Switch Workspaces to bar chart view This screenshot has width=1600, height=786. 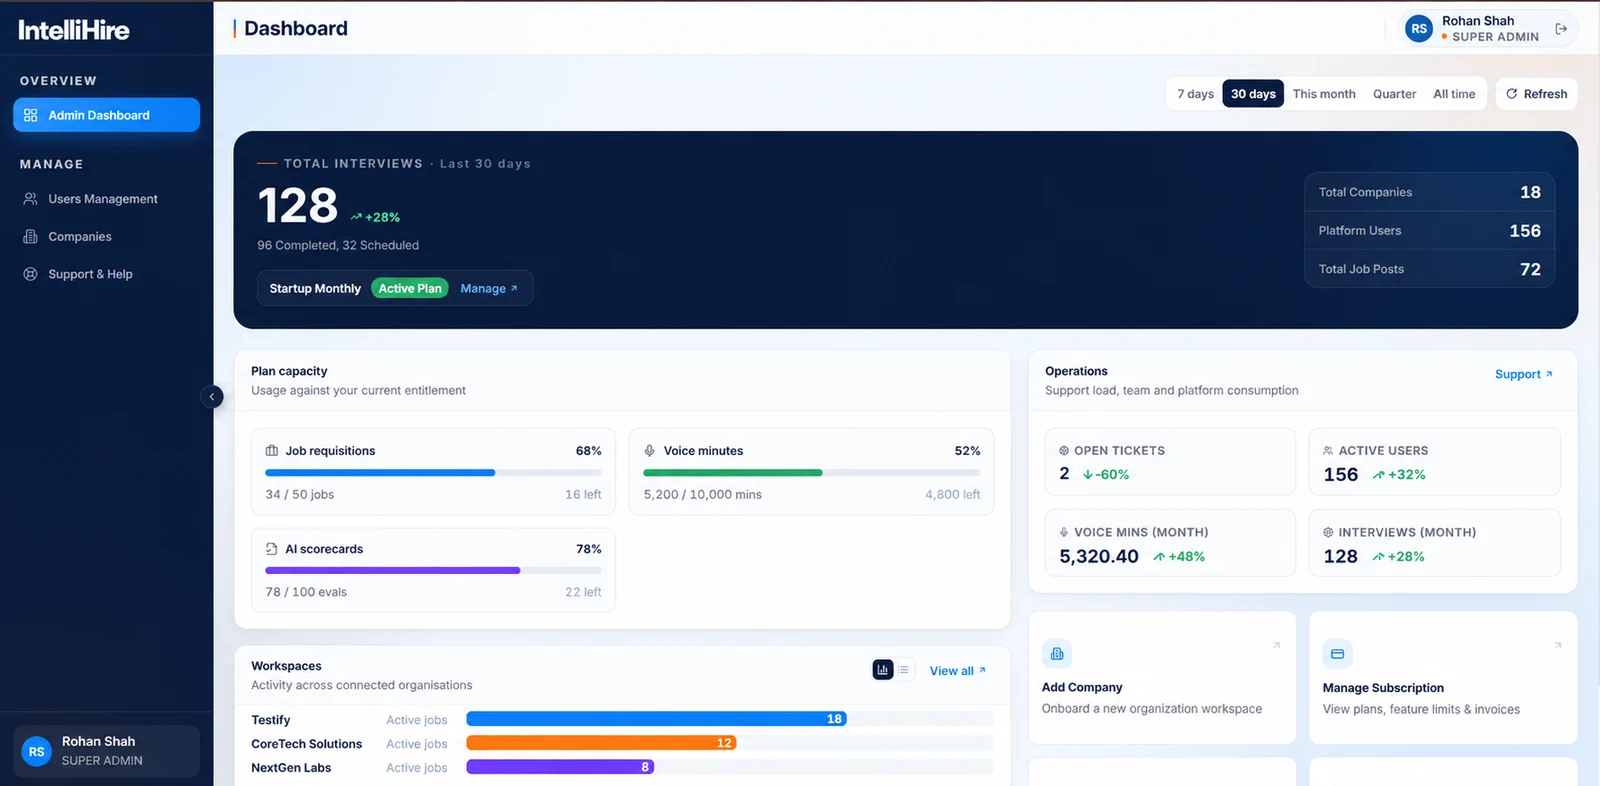883,670
